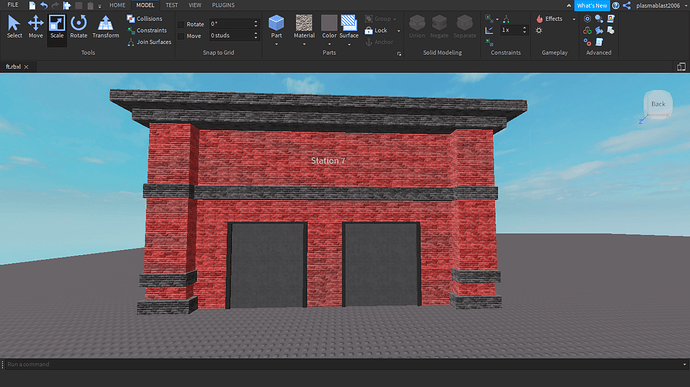Viewport: 690px width, 387px height.
Task: Click the bottom constraint icon in Constraints
Action: pyautogui.click(x=489, y=42)
